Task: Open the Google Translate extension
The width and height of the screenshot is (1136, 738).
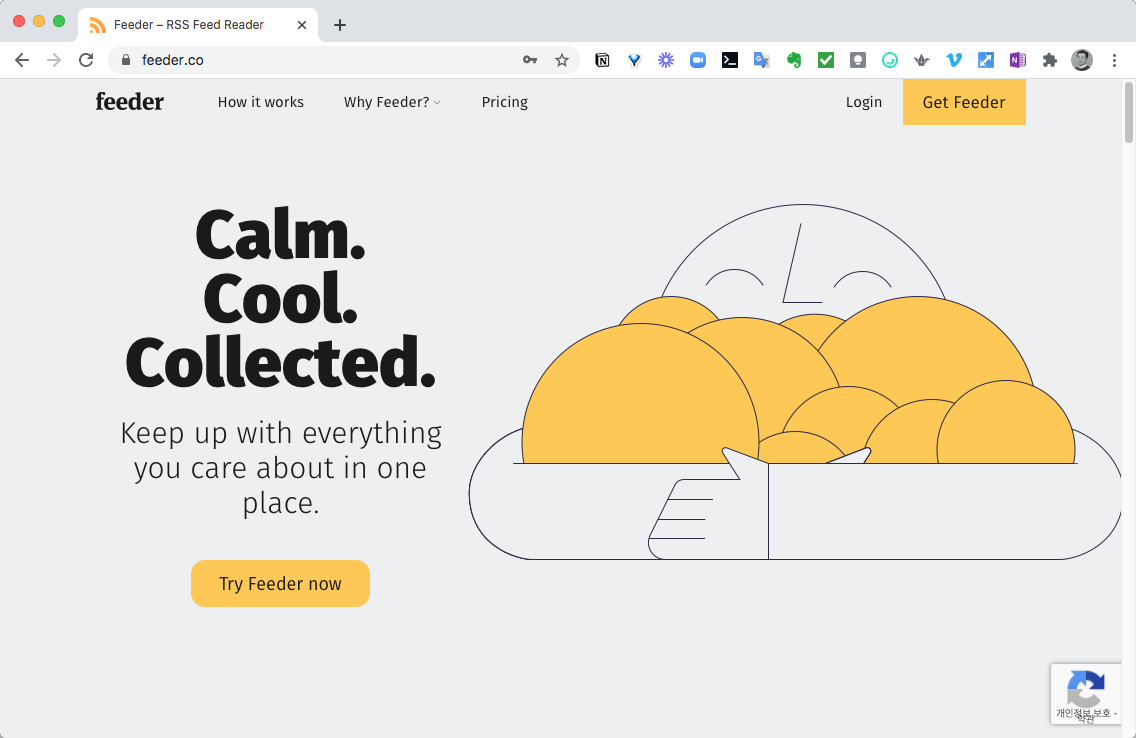Action: [761, 60]
